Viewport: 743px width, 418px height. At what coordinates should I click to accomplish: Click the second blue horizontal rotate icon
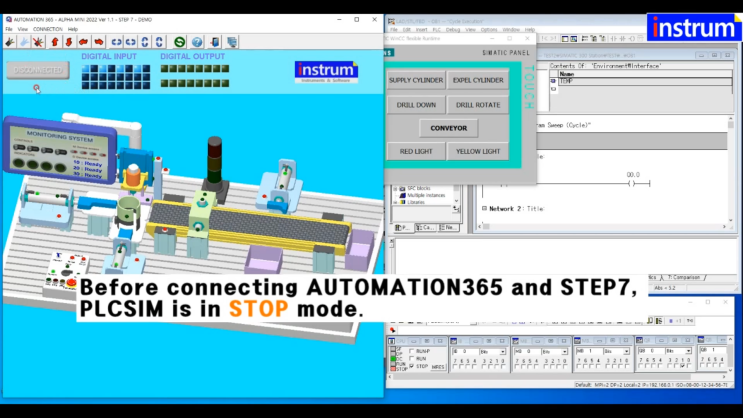tap(130, 42)
